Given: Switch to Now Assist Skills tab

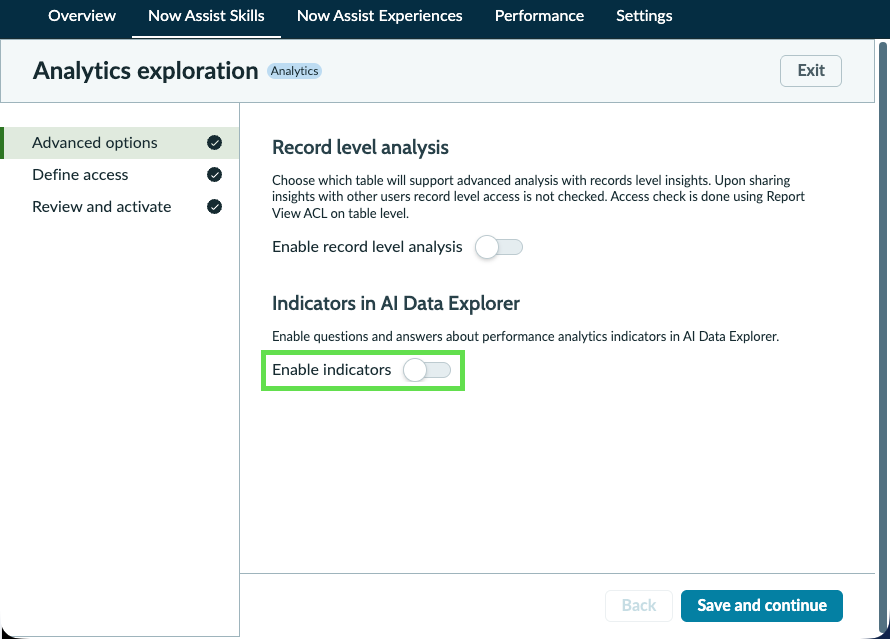Looking at the screenshot, I should (206, 16).
